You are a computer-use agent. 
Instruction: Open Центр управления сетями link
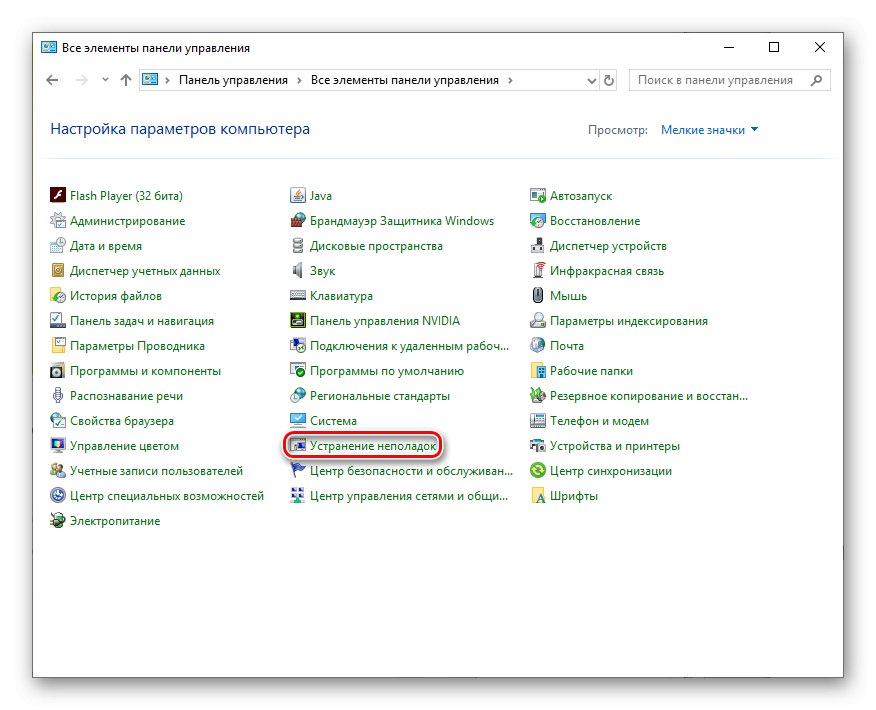click(x=409, y=496)
